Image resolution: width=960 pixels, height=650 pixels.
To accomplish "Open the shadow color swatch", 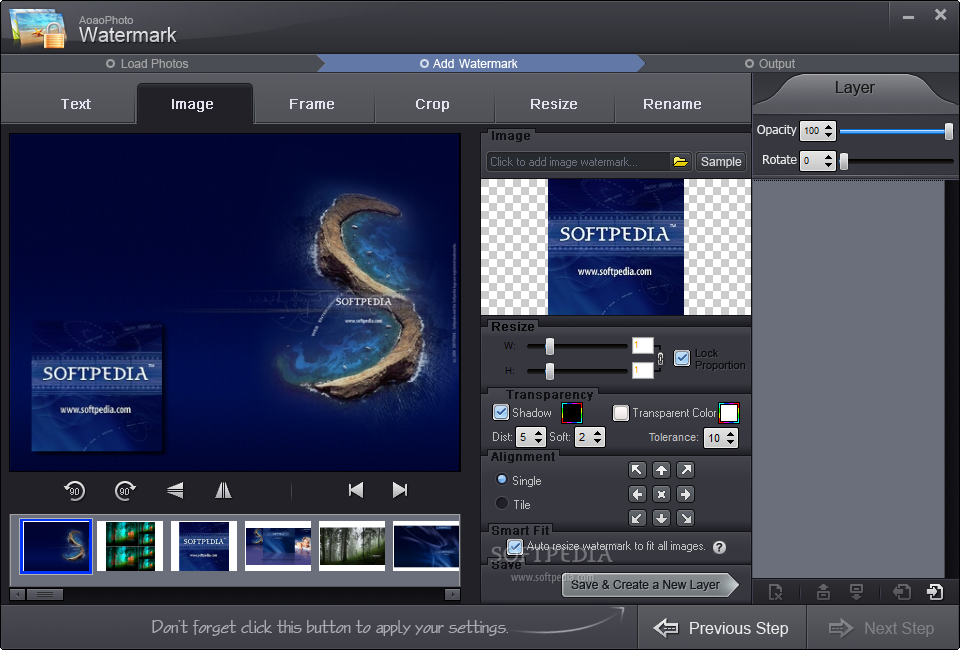I will pos(571,413).
